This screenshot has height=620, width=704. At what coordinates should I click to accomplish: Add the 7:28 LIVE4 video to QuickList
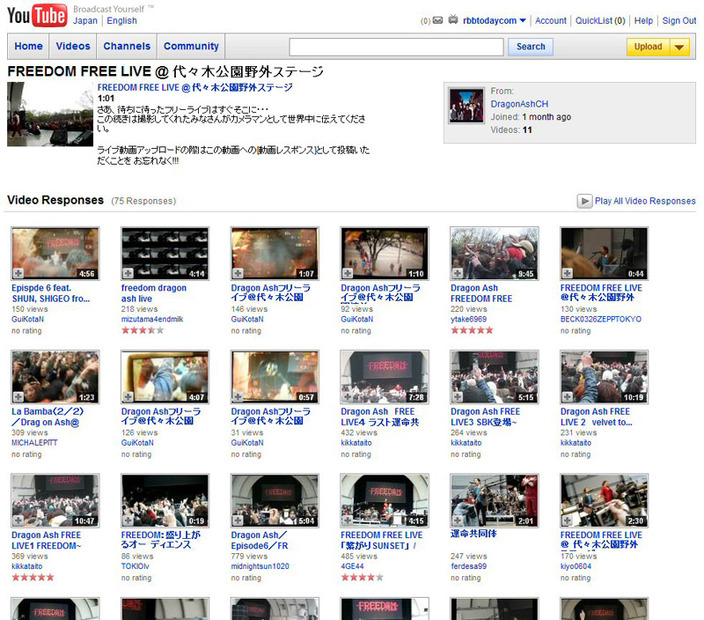point(348,397)
